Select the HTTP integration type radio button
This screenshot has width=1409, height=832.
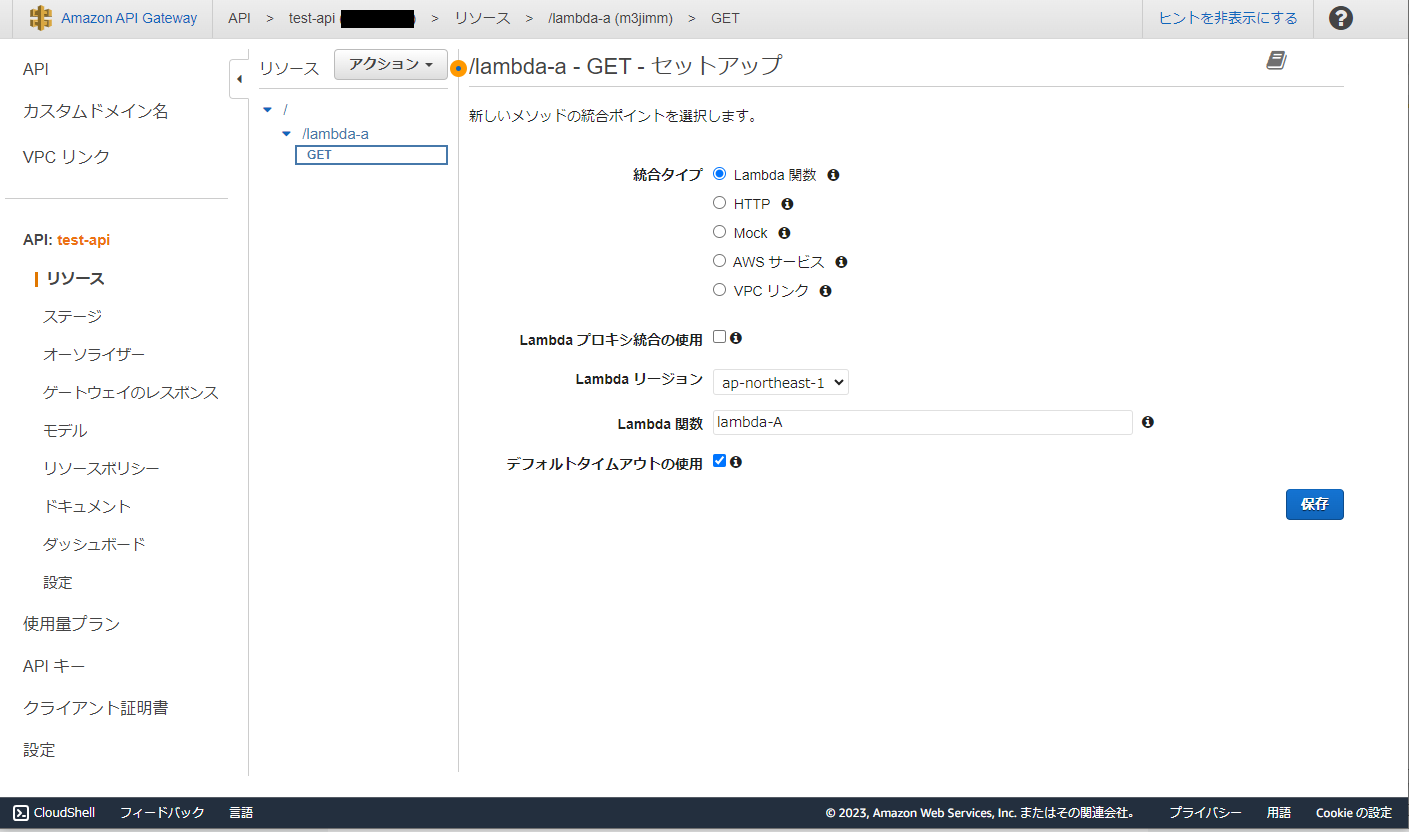pyautogui.click(x=719, y=202)
